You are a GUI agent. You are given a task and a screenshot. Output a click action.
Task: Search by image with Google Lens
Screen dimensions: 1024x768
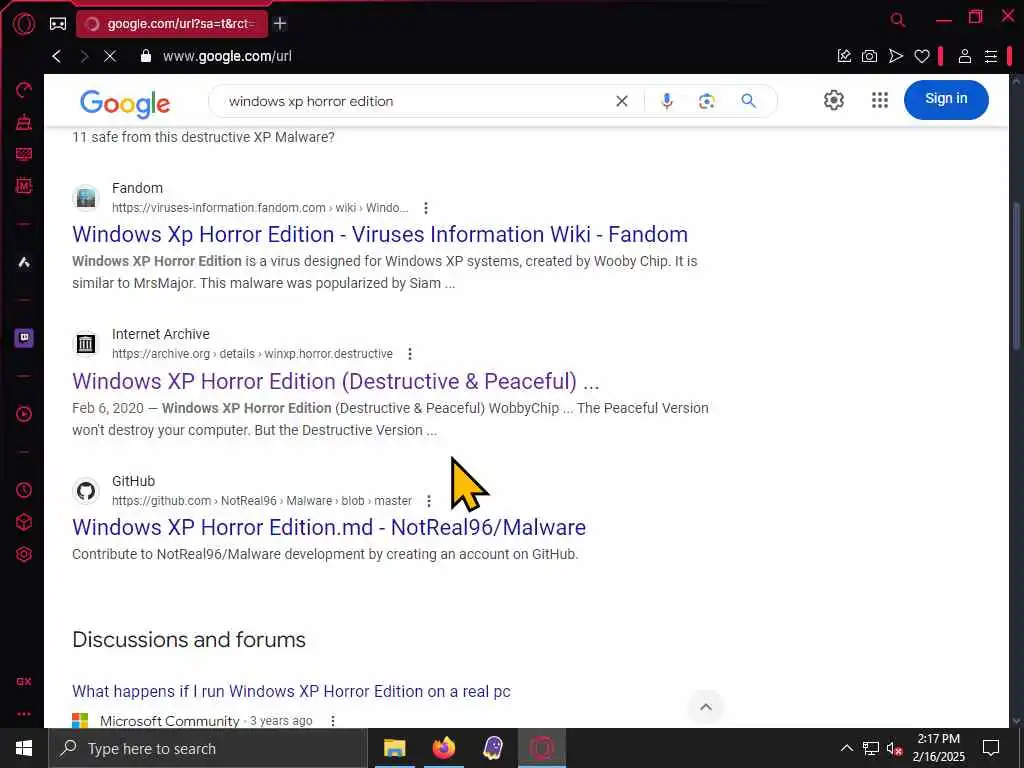[x=706, y=101]
